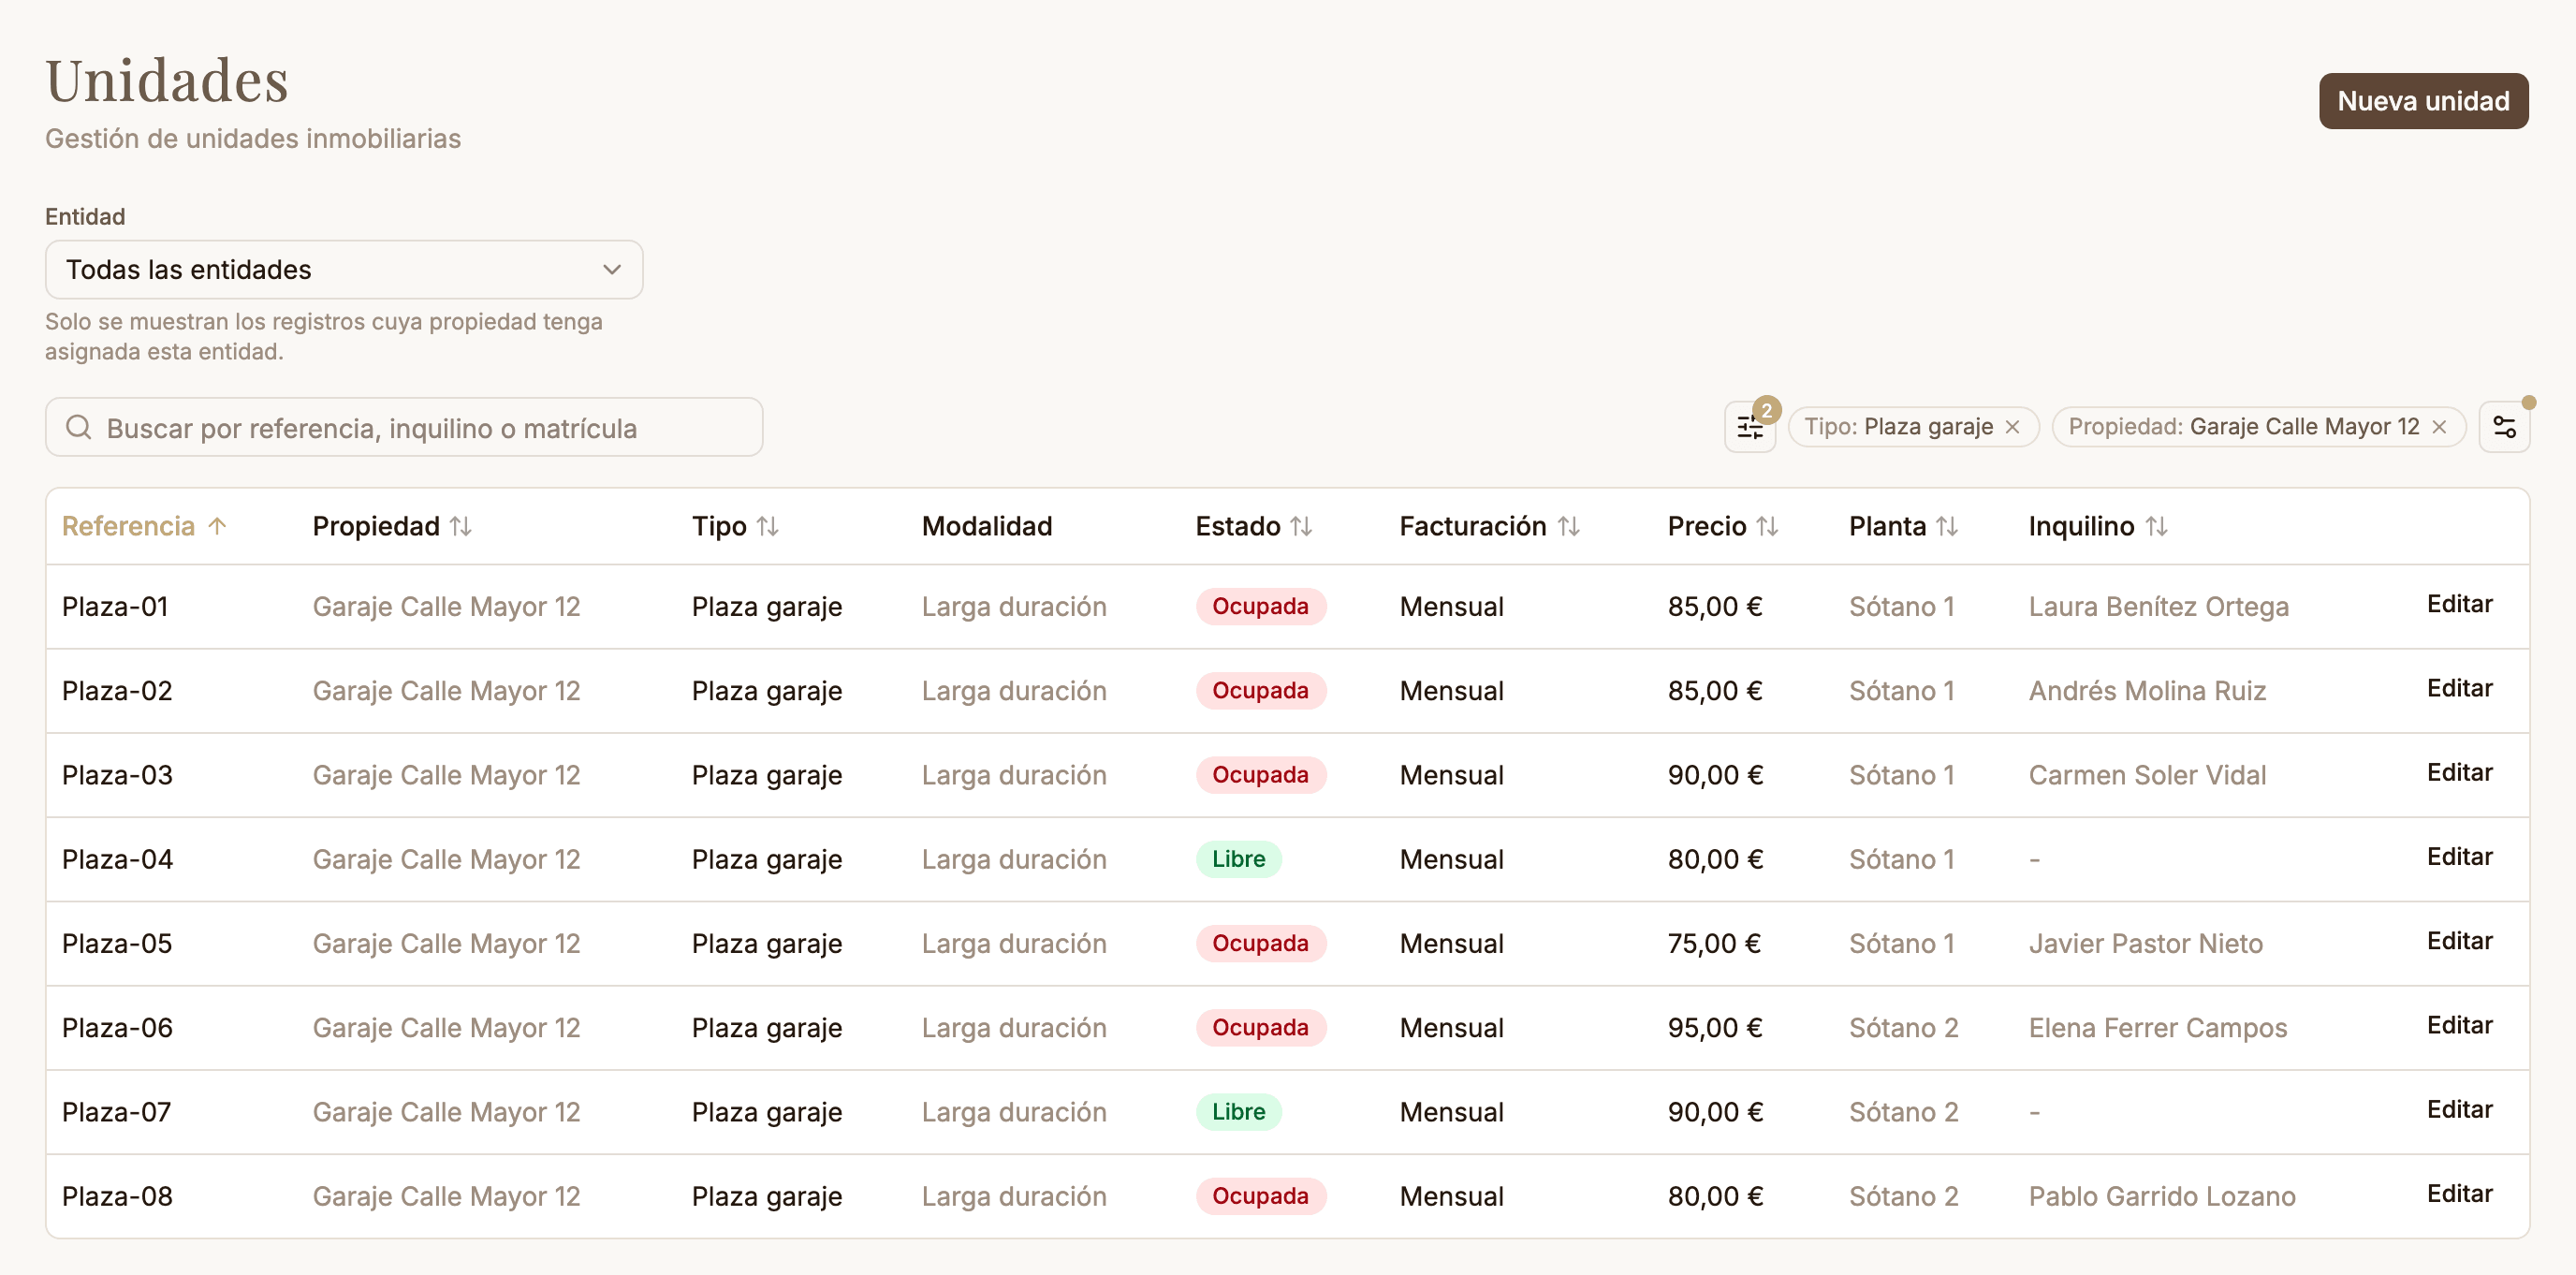Screen dimensions: 2576x1275
Task: Open column settings sliders icon
Action: [2504, 427]
